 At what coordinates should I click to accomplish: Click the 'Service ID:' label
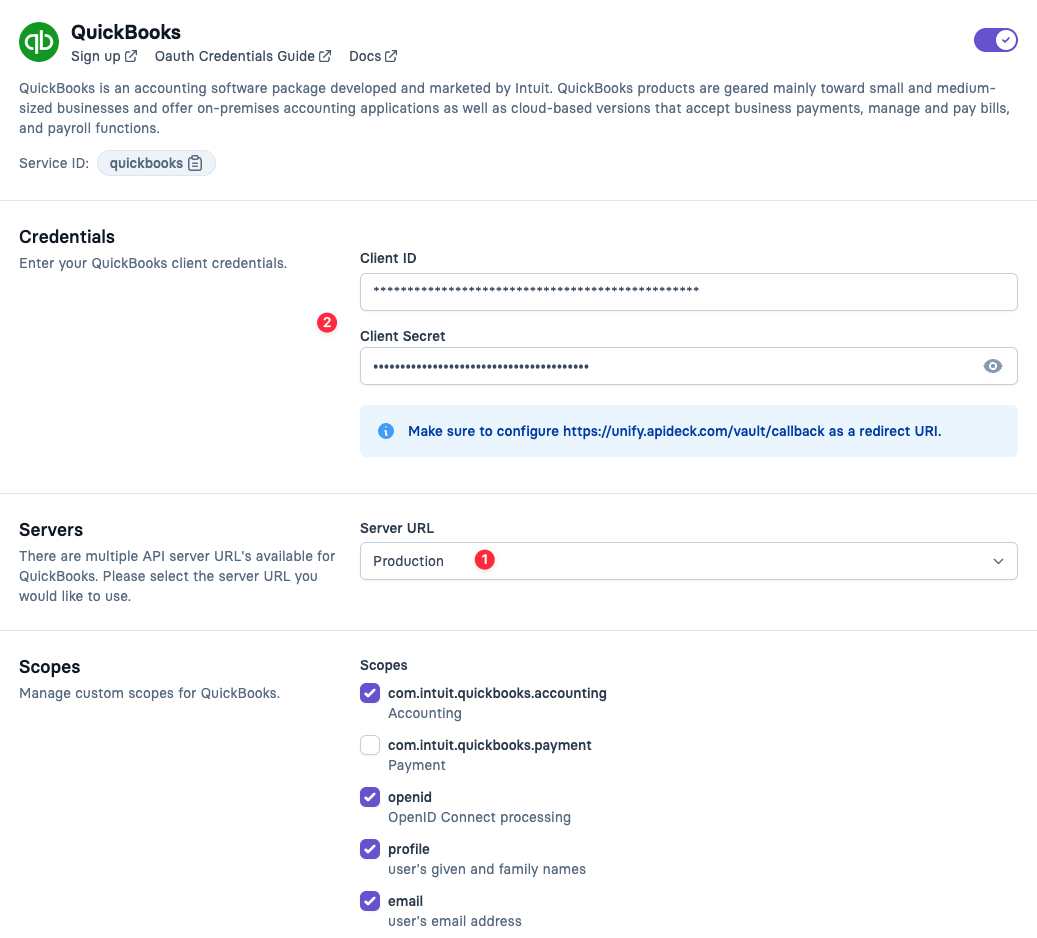54,163
